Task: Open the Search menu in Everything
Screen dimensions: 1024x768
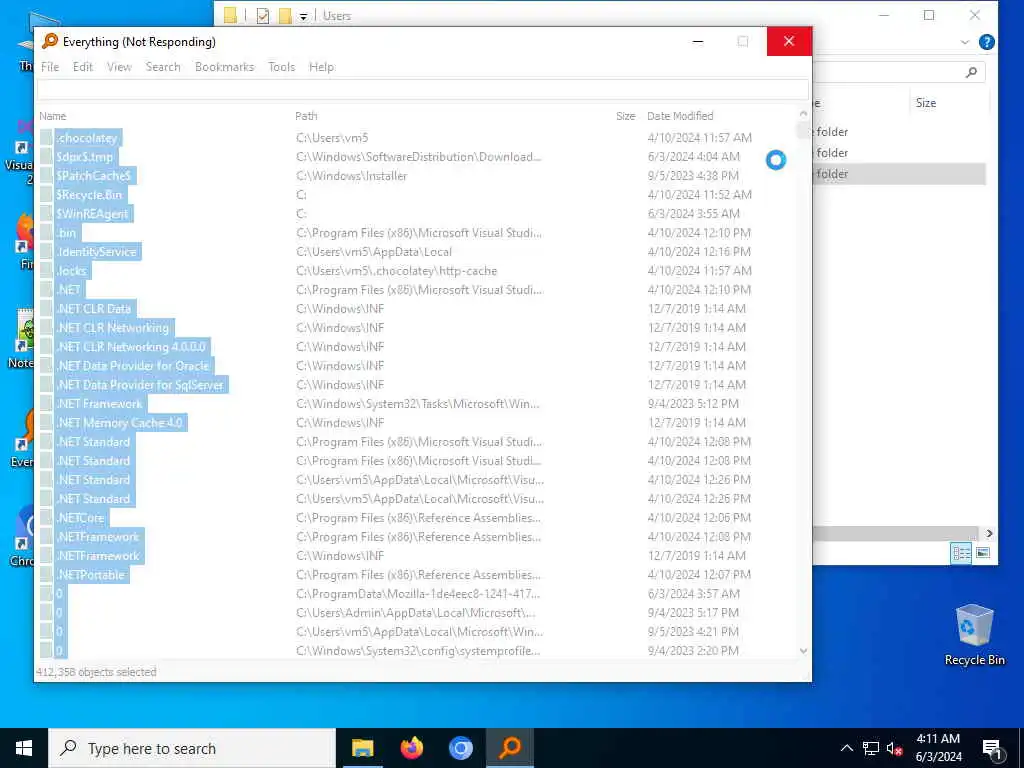Action: (x=163, y=67)
